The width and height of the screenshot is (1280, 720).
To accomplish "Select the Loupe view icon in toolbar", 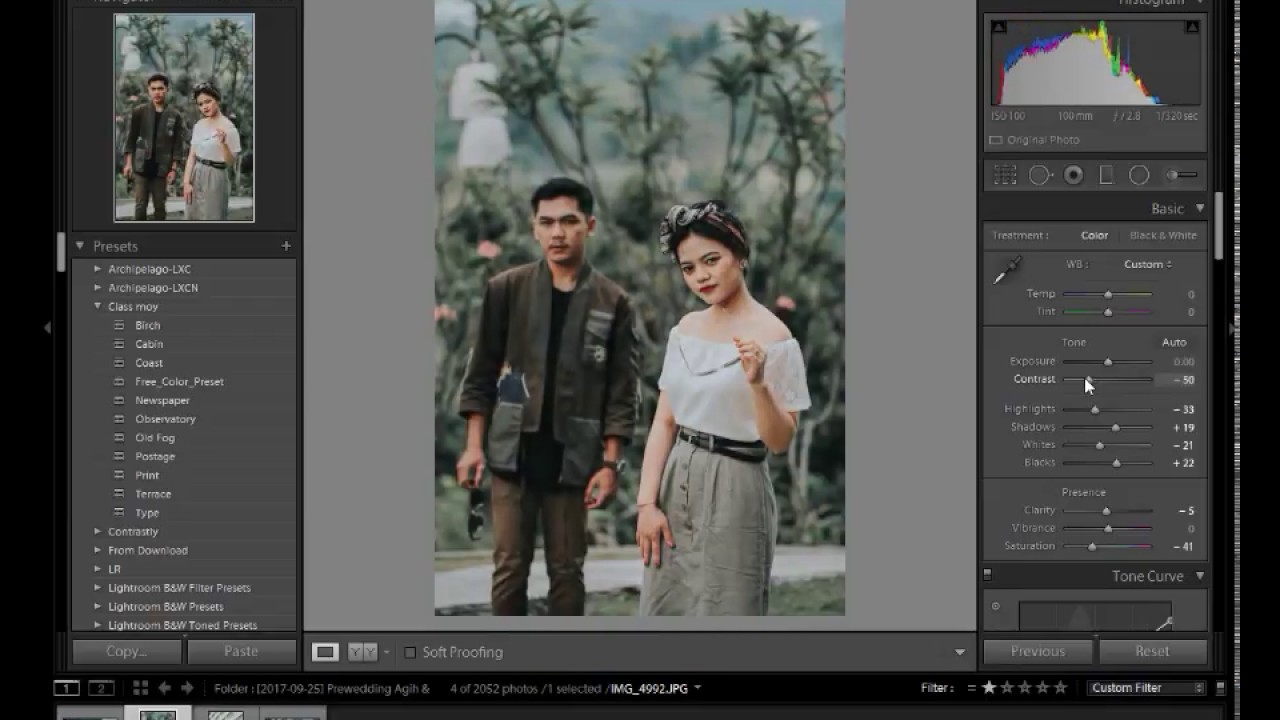I will coord(325,652).
